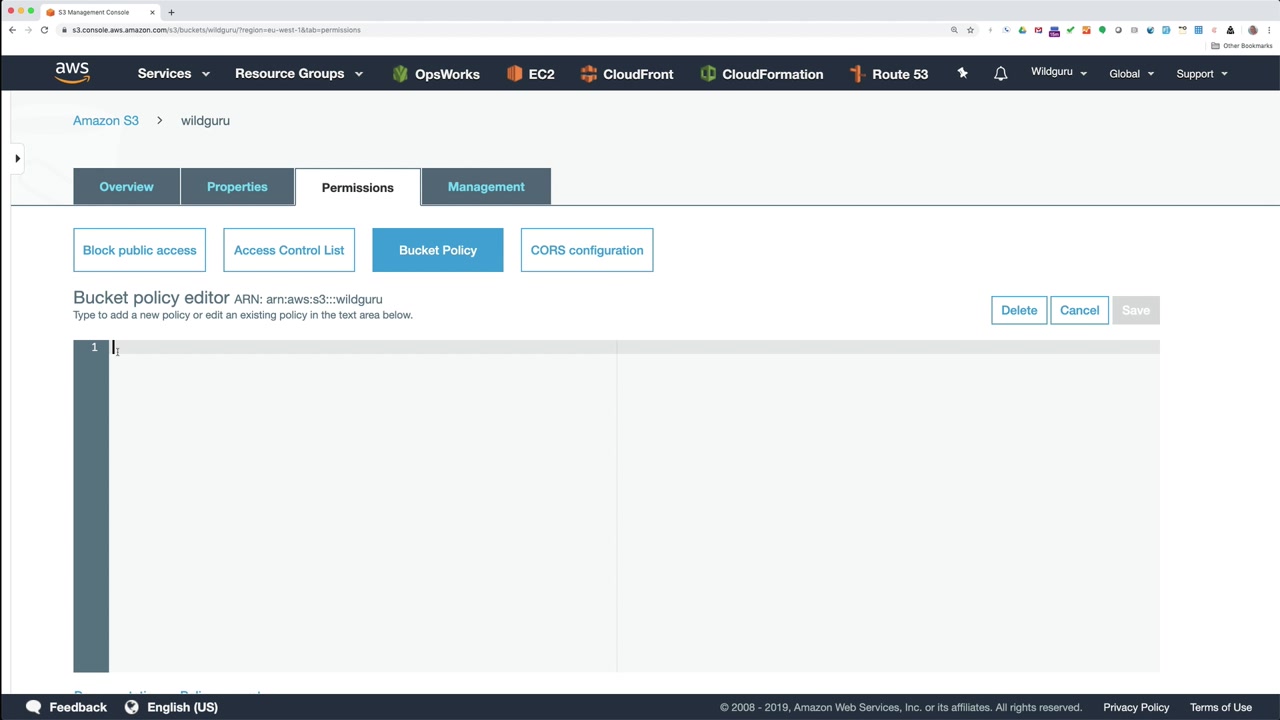Click the wildguru bucket breadcrumb text
The width and height of the screenshot is (1280, 720).
point(205,120)
